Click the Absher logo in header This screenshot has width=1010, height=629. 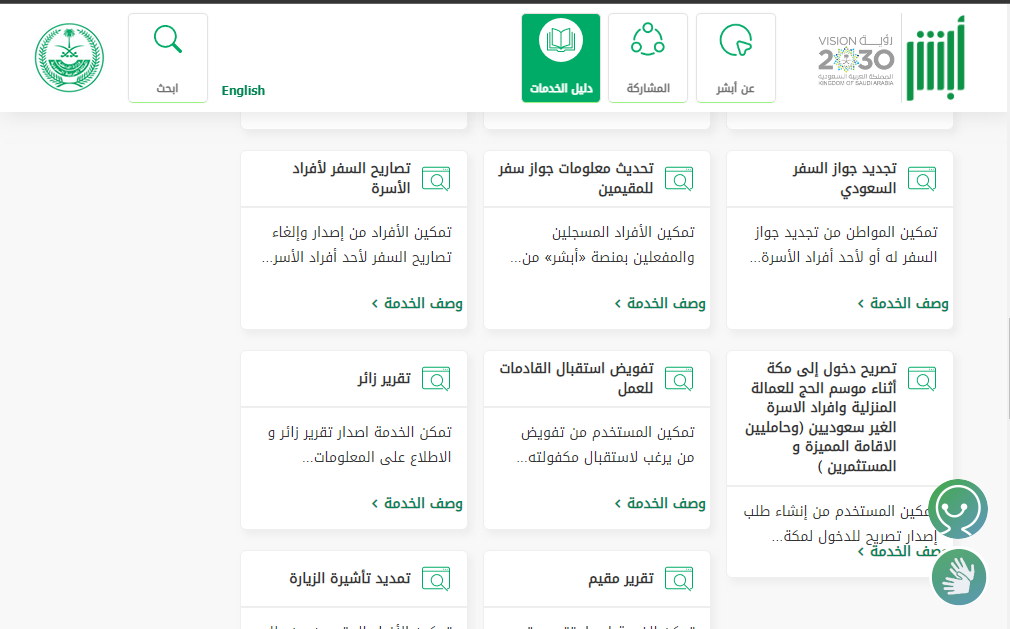click(x=936, y=59)
